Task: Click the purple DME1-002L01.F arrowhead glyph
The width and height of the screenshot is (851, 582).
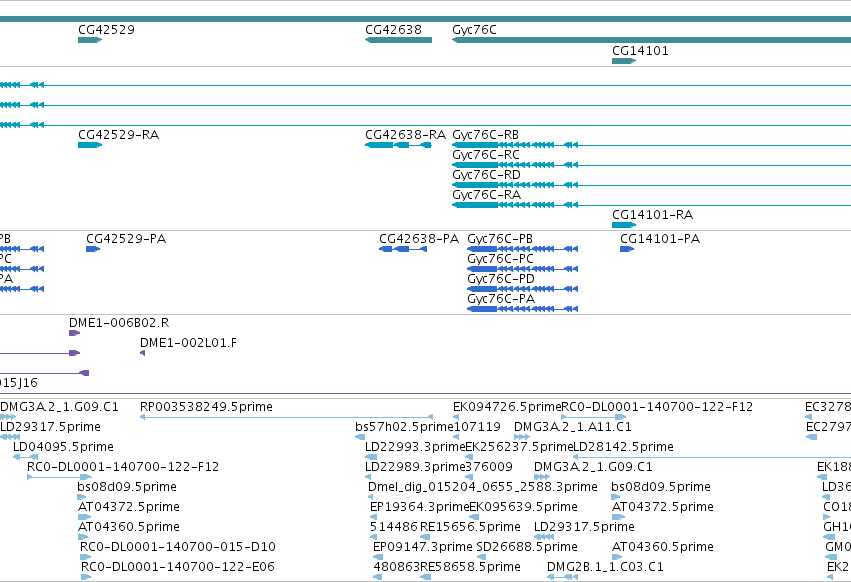Action: click(x=142, y=353)
